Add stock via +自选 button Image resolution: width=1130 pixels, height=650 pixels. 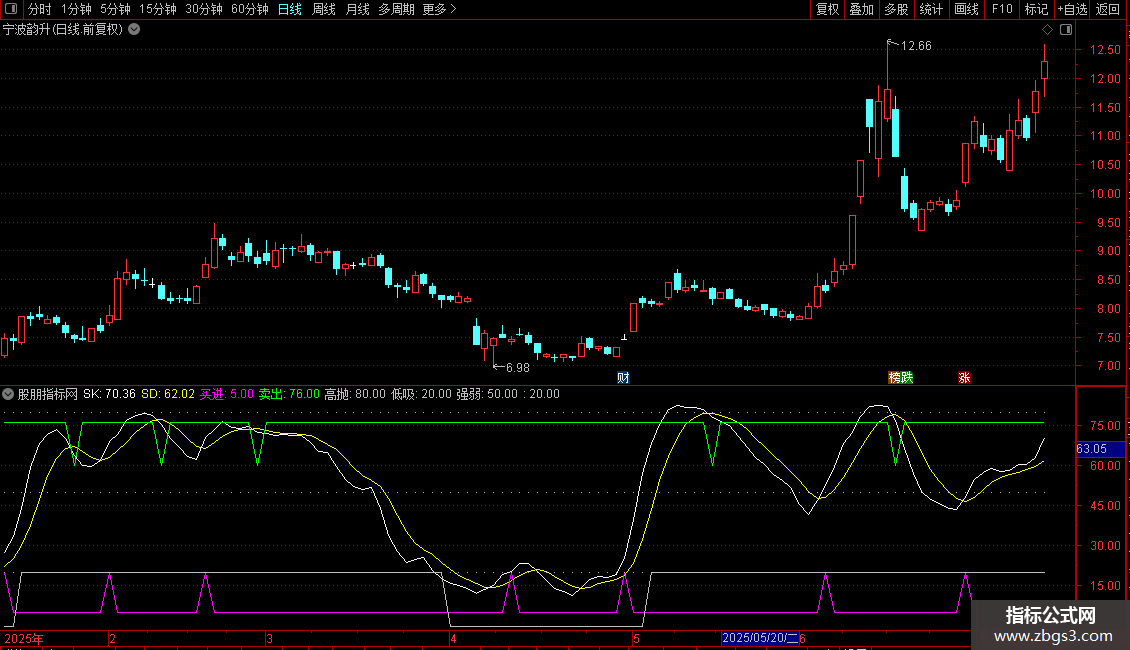pos(1071,10)
